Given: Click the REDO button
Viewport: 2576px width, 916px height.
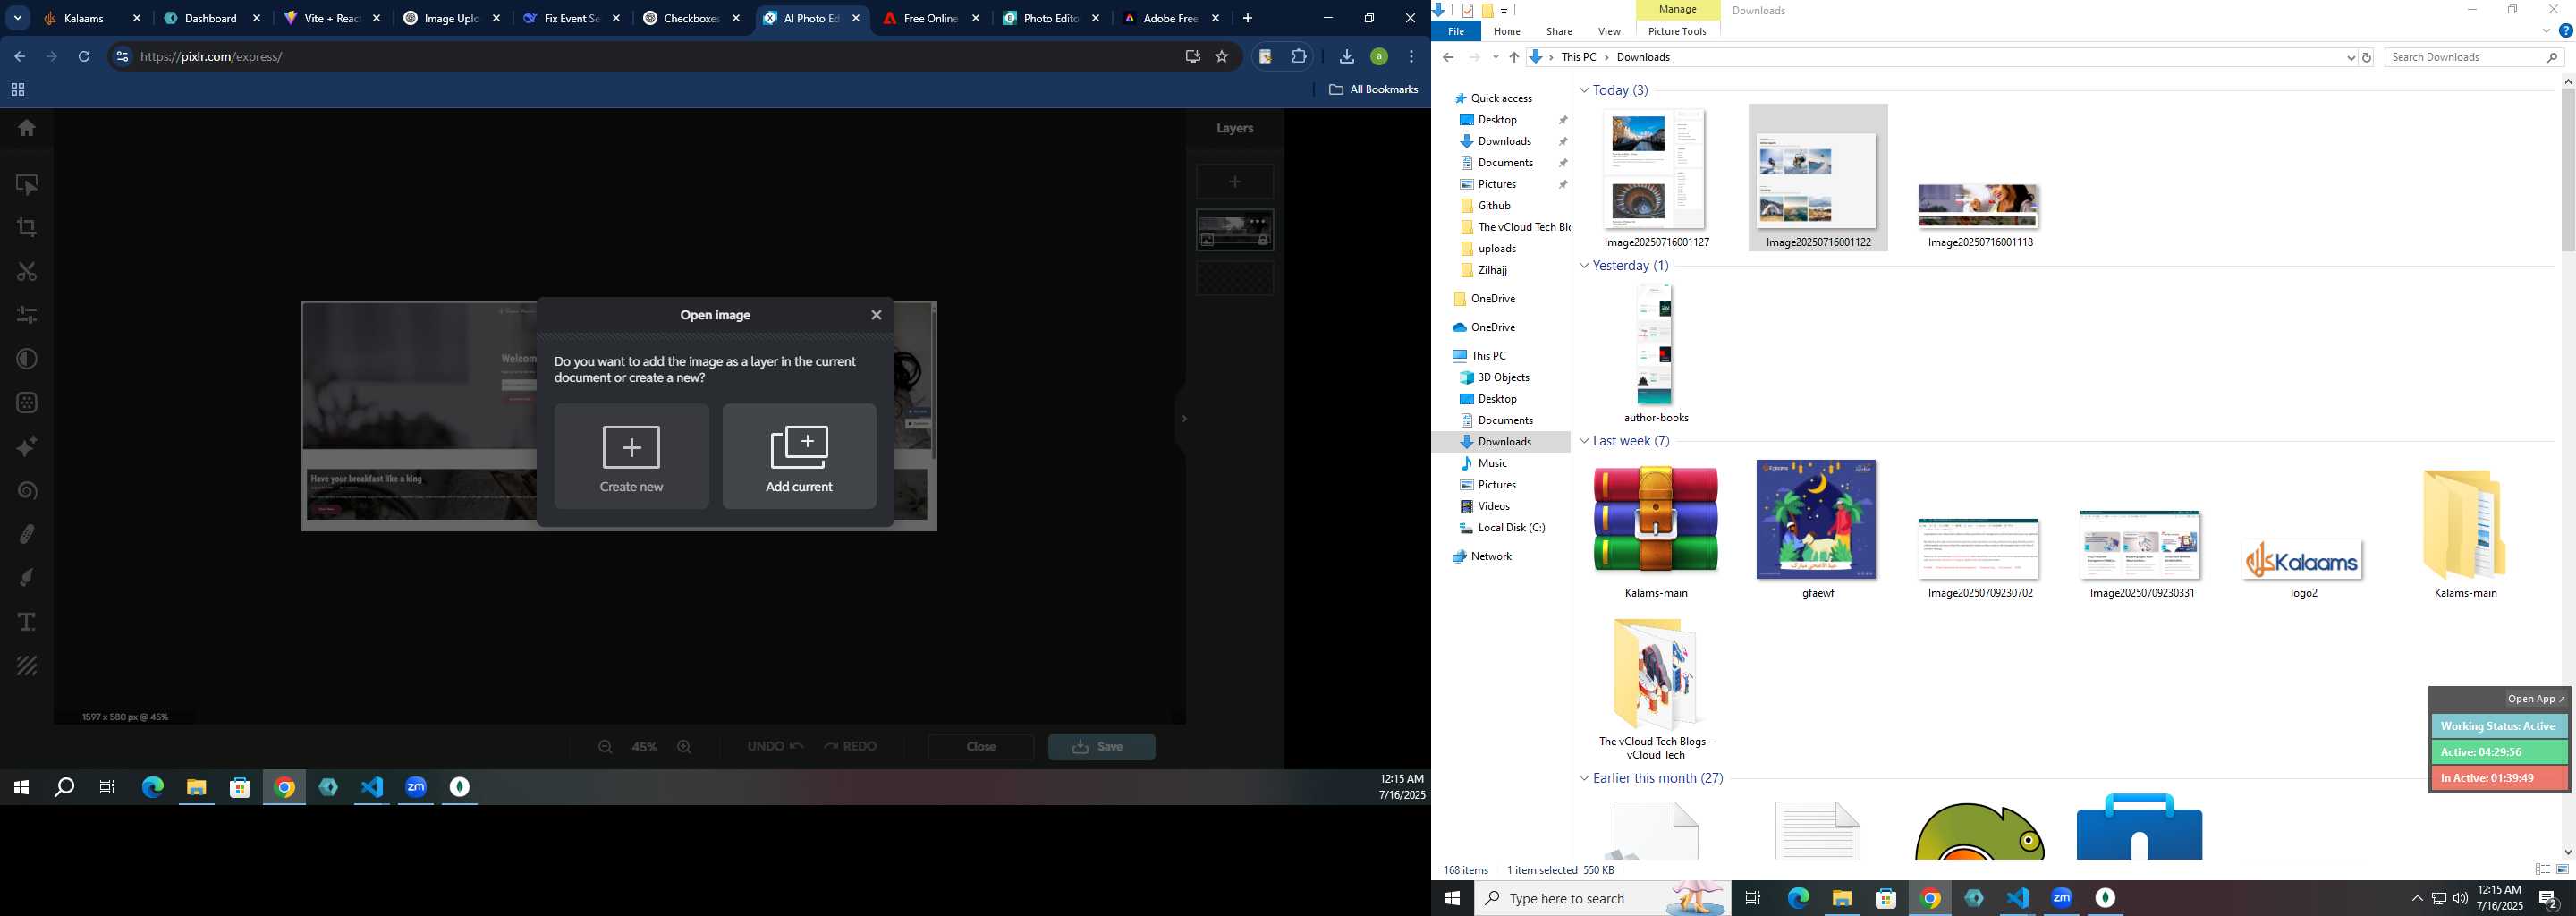Looking at the screenshot, I should coord(850,747).
